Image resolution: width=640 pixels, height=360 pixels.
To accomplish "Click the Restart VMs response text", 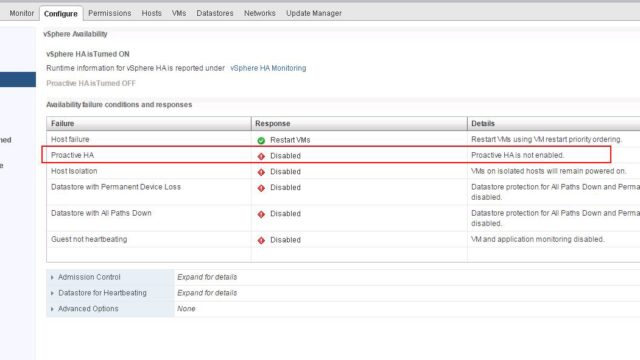I will [290, 140].
